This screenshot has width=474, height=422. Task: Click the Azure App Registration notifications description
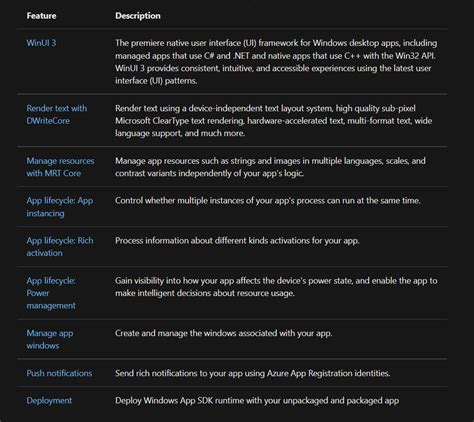coord(252,373)
